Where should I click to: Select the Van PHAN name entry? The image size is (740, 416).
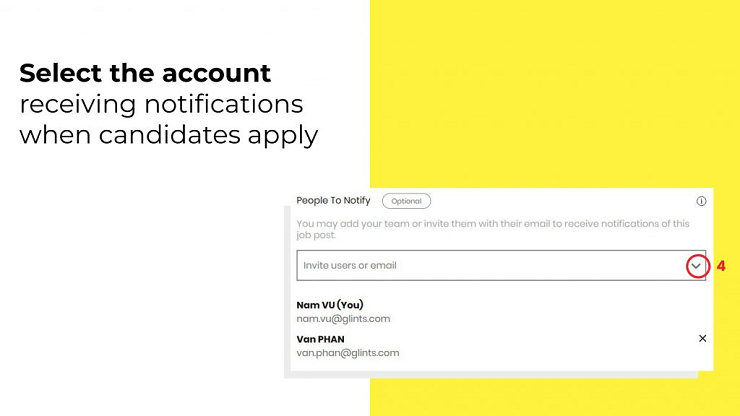[x=320, y=339]
